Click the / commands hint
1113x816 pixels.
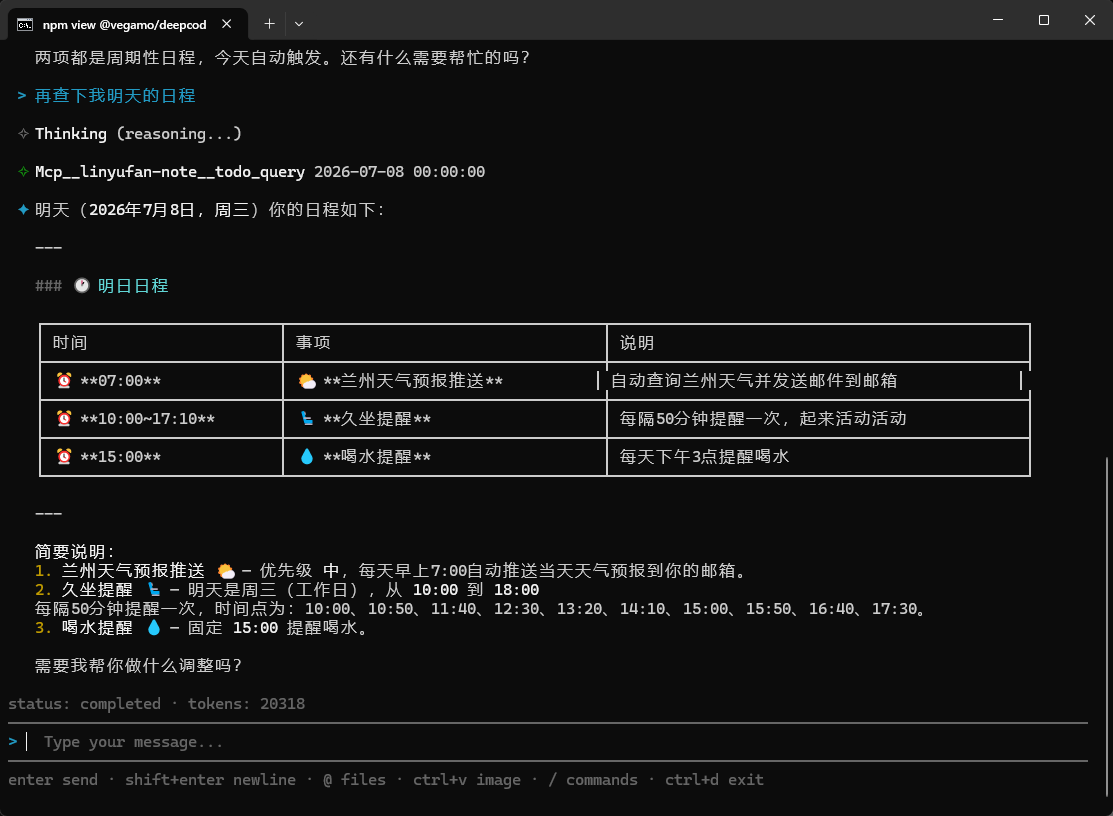pos(593,780)
